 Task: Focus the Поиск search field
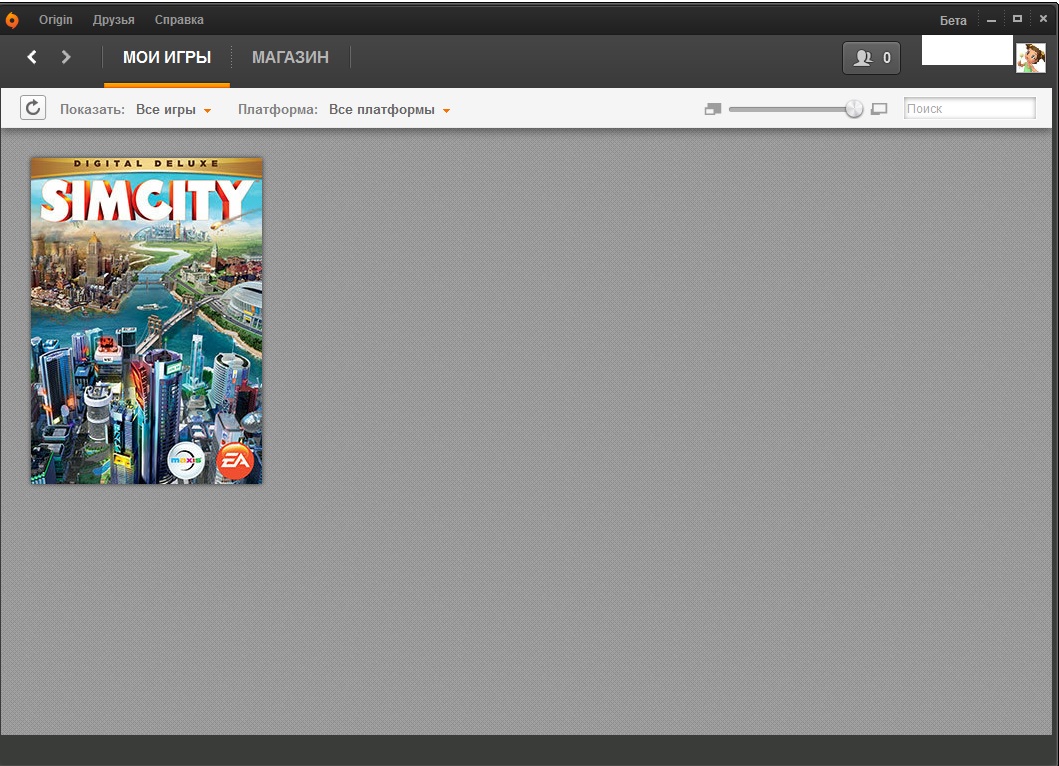pos(969,108)
